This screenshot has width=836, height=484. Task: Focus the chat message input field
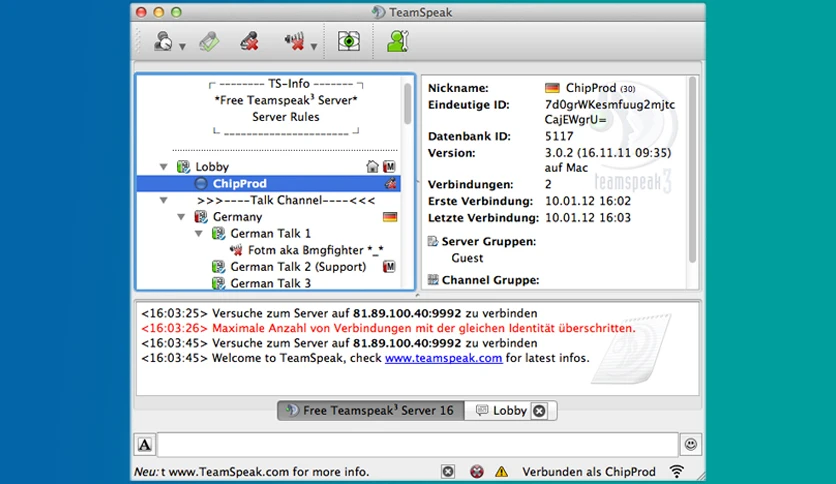click(x=418, y=445)
